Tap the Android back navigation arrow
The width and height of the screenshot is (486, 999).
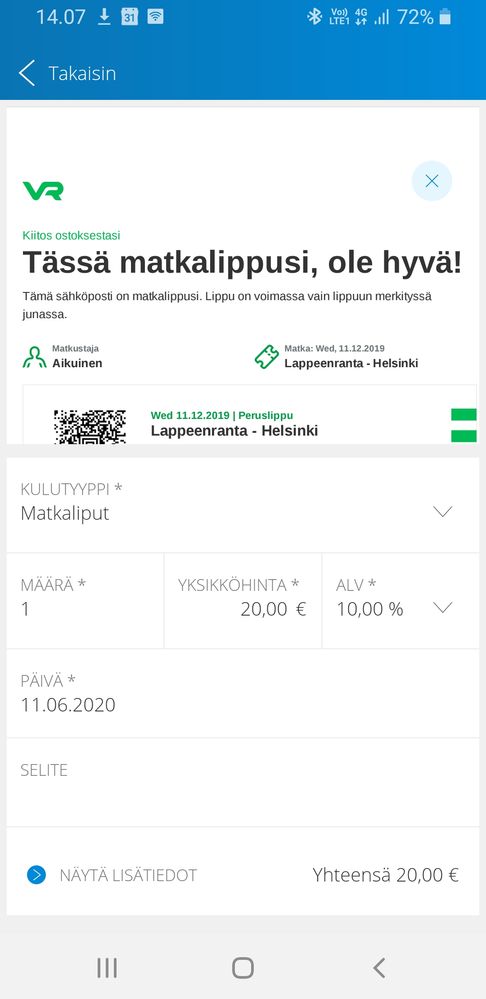pos(379,968)
